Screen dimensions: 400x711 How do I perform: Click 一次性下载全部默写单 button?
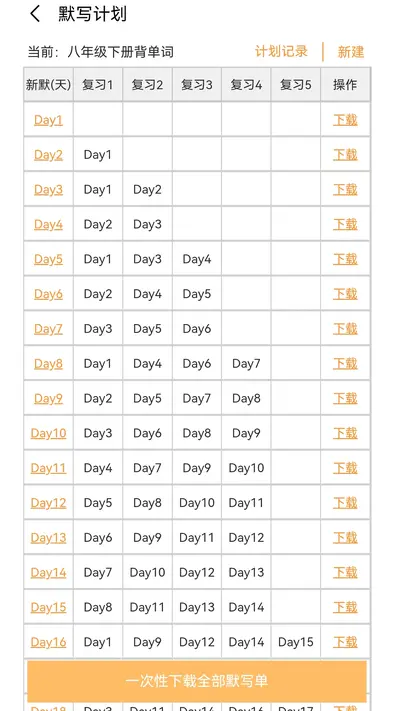(197, 681)
